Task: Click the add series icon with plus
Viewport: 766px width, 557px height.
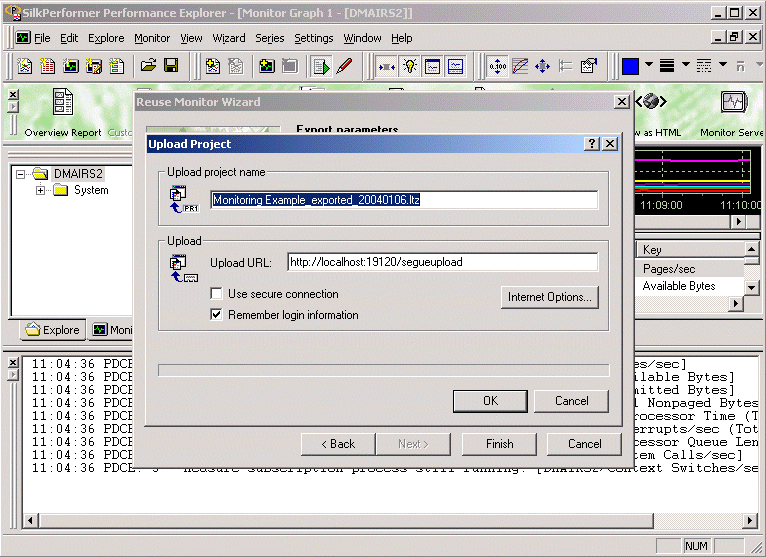Action: coord(213,66)
